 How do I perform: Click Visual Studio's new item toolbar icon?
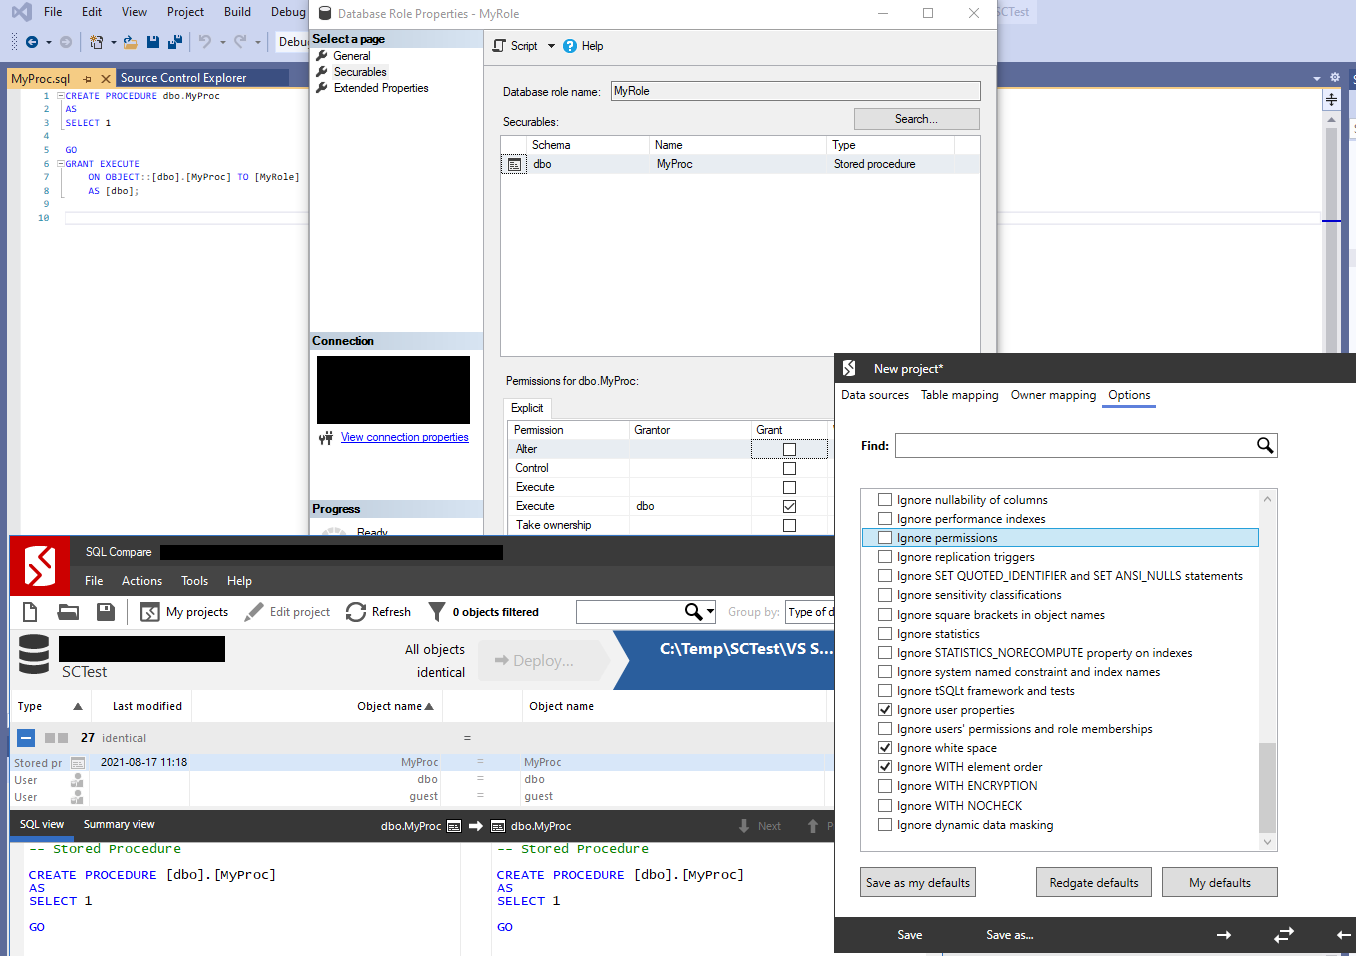point(96,42)
